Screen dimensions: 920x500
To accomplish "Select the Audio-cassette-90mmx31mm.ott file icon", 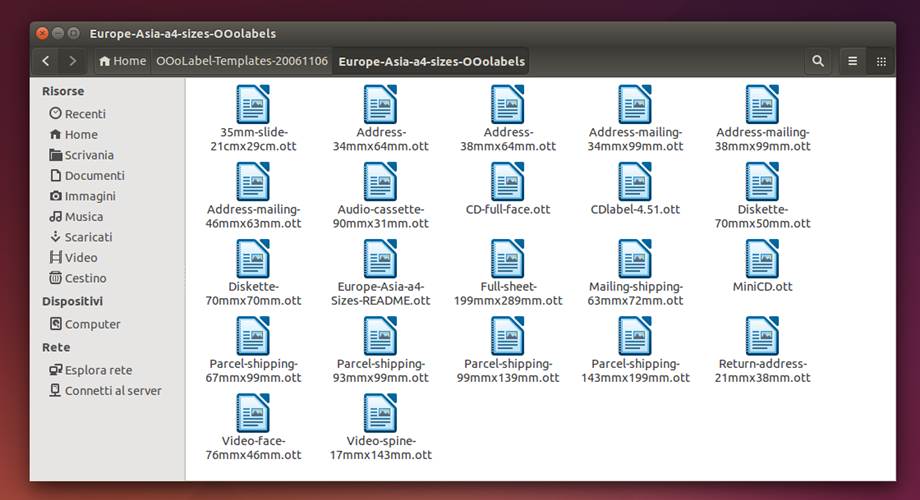I will pyautogui.click(x=380, y=182).
